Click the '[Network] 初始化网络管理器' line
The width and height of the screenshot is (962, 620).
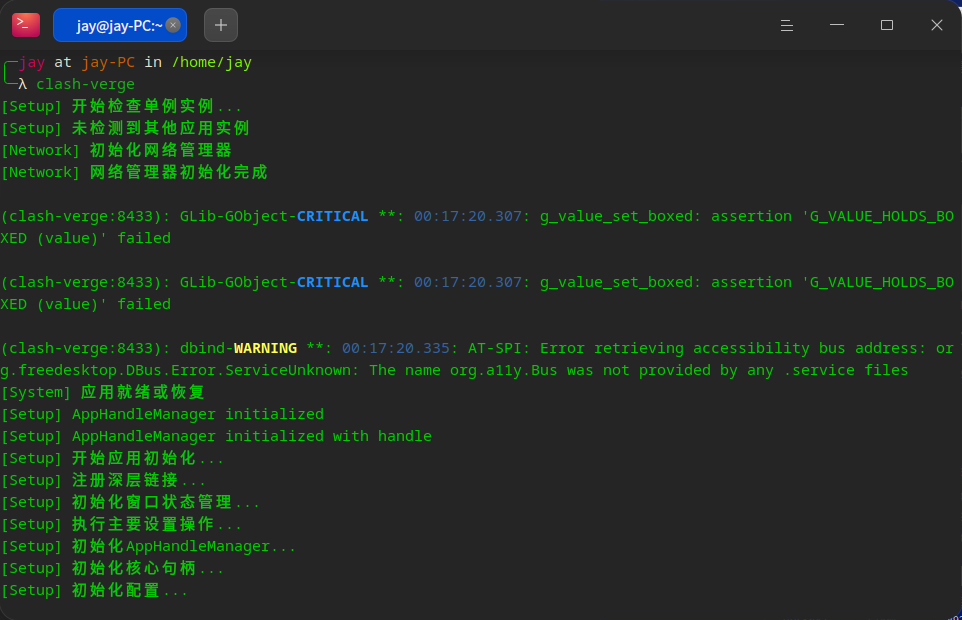pos(117,150)
